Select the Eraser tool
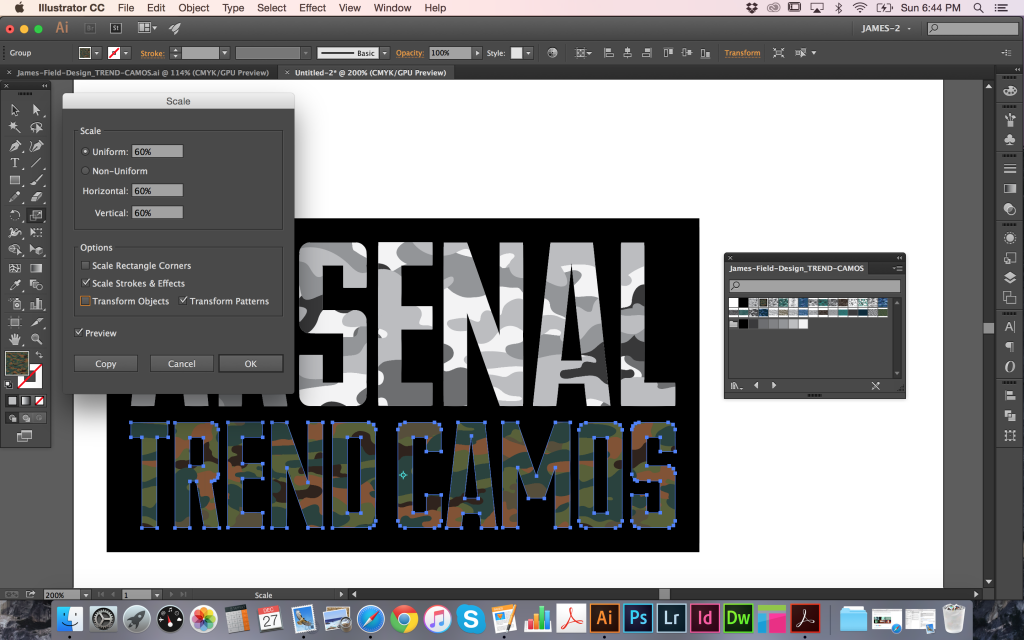 coord(36,197)
